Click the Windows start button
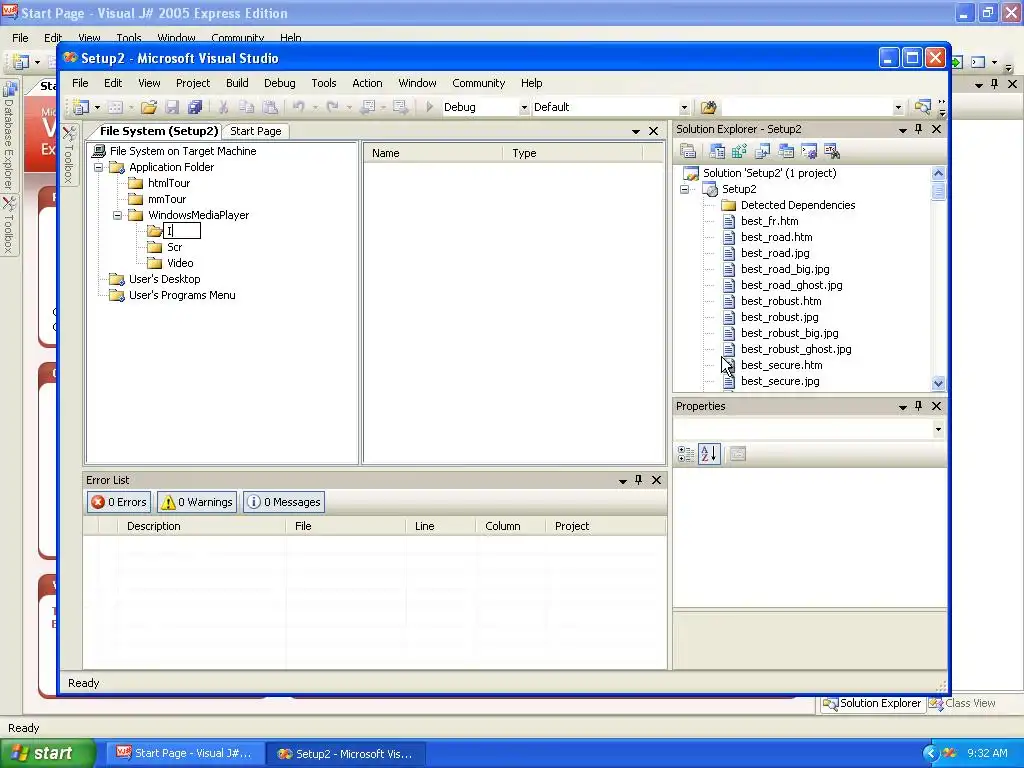The width and height of the screenshot is (1024, 768). tap(47, 753)
